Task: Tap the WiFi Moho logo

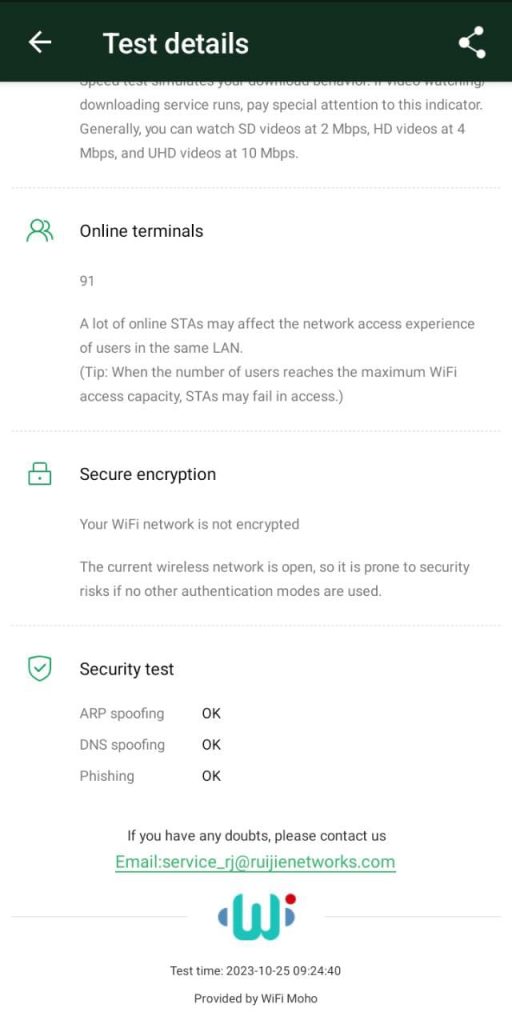Action: click(256, 917)
